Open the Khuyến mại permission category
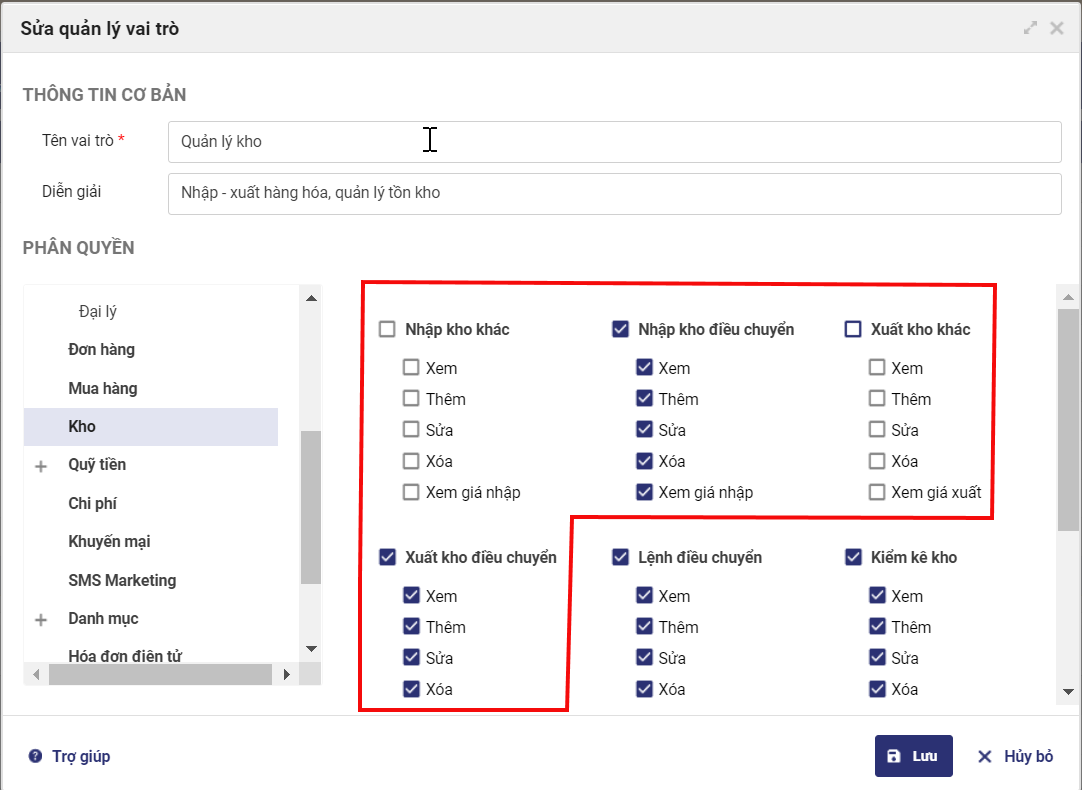The height and width of the screenshot is (790, 1082). [109, 542]
